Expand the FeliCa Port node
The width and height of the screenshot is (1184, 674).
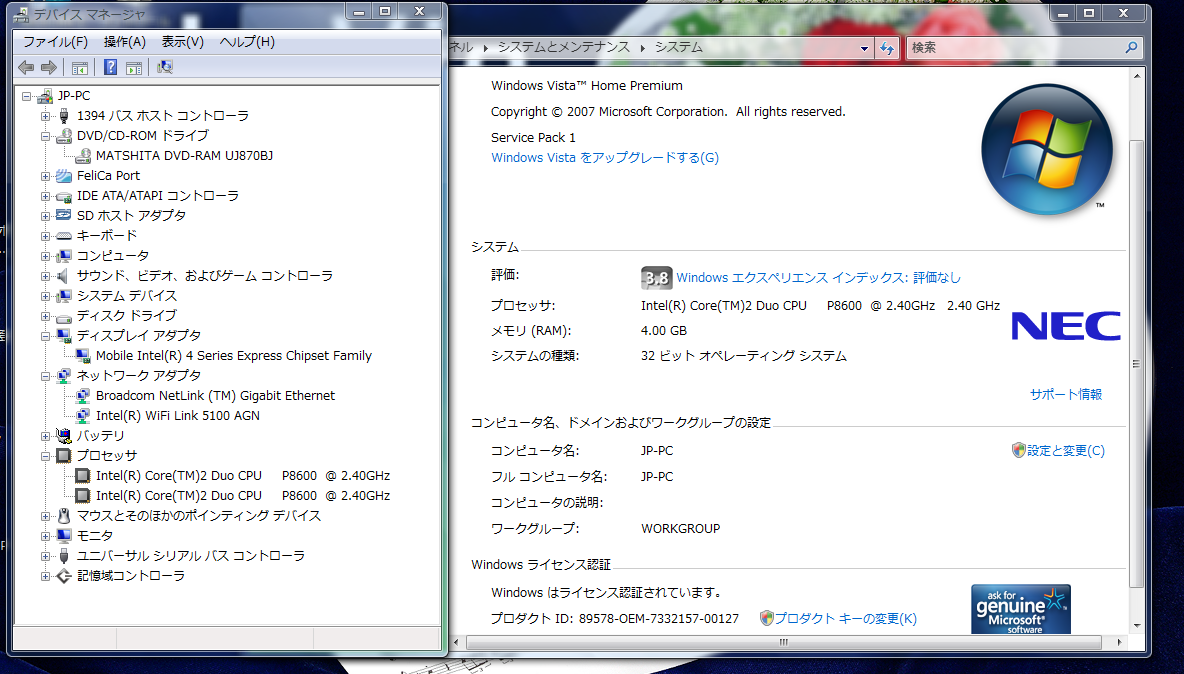pos(45,176)
